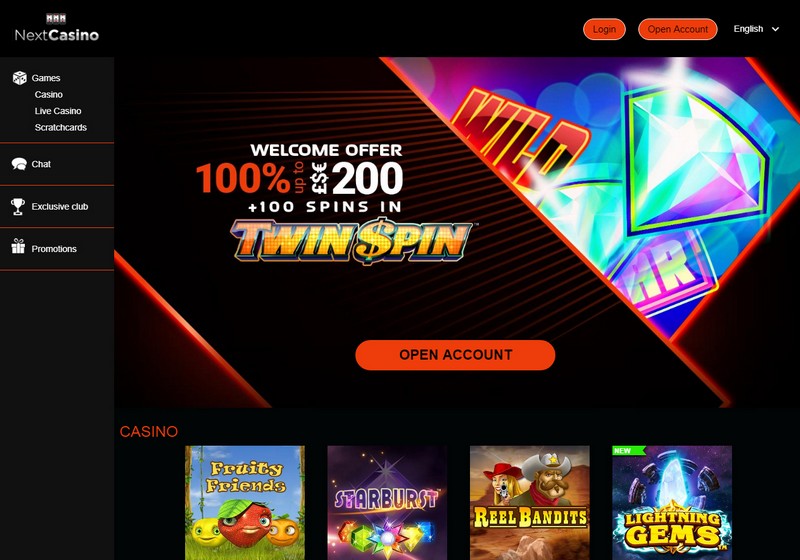The width and height of the screenshot is (800, 560).
Task: Click the NEW badge on Lightning Gems
Action: [628, 451]
